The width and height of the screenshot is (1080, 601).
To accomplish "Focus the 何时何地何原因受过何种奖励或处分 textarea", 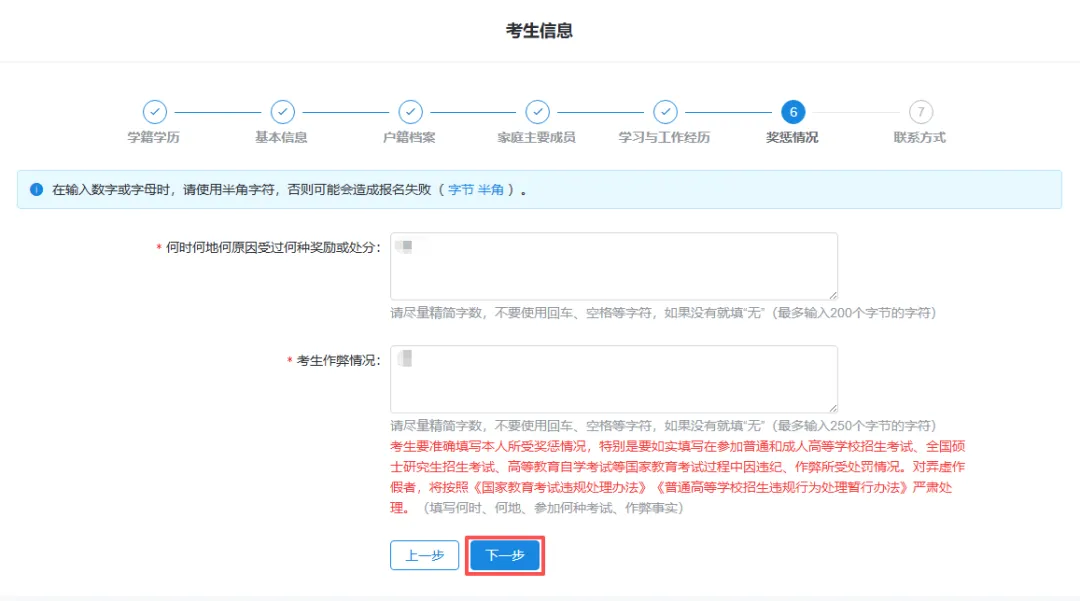I will pos(614,266).
